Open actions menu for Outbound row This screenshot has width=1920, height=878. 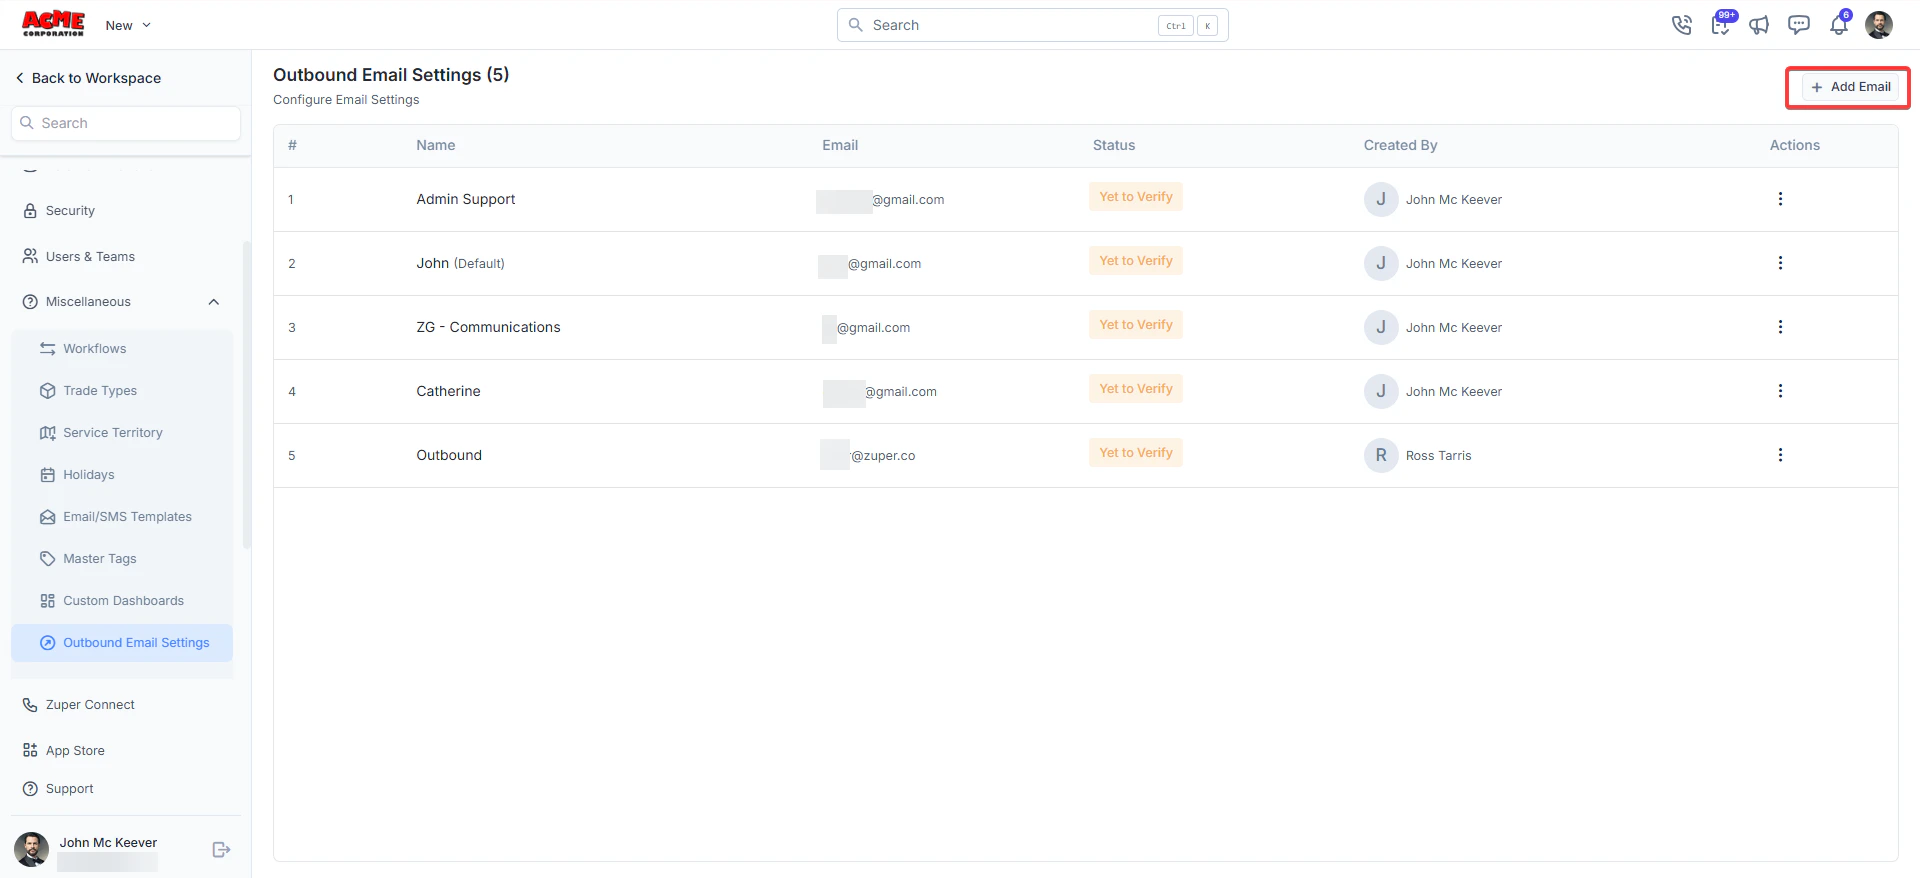1780,455
